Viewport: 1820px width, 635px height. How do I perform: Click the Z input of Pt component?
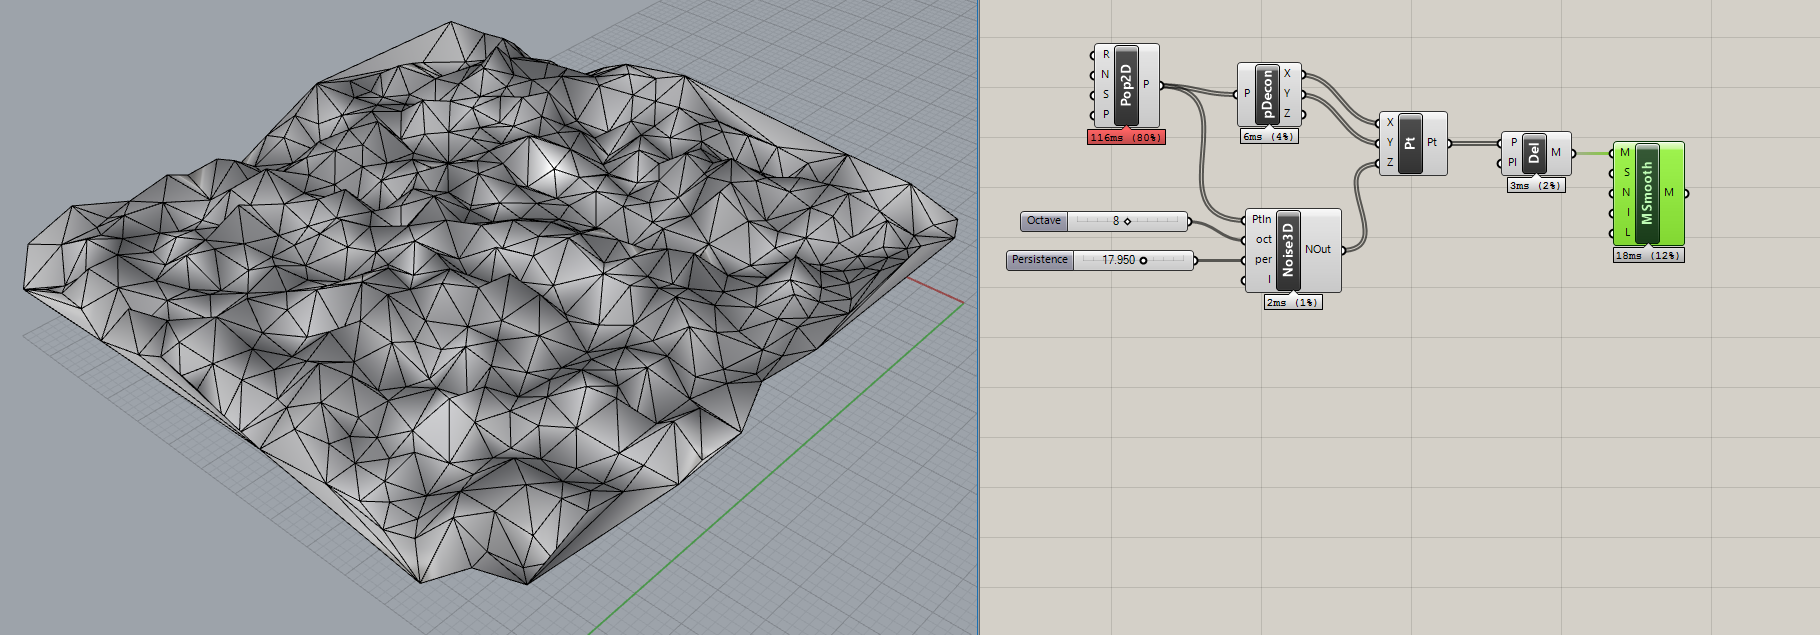pyautogui.click(x=1389, y=163)
